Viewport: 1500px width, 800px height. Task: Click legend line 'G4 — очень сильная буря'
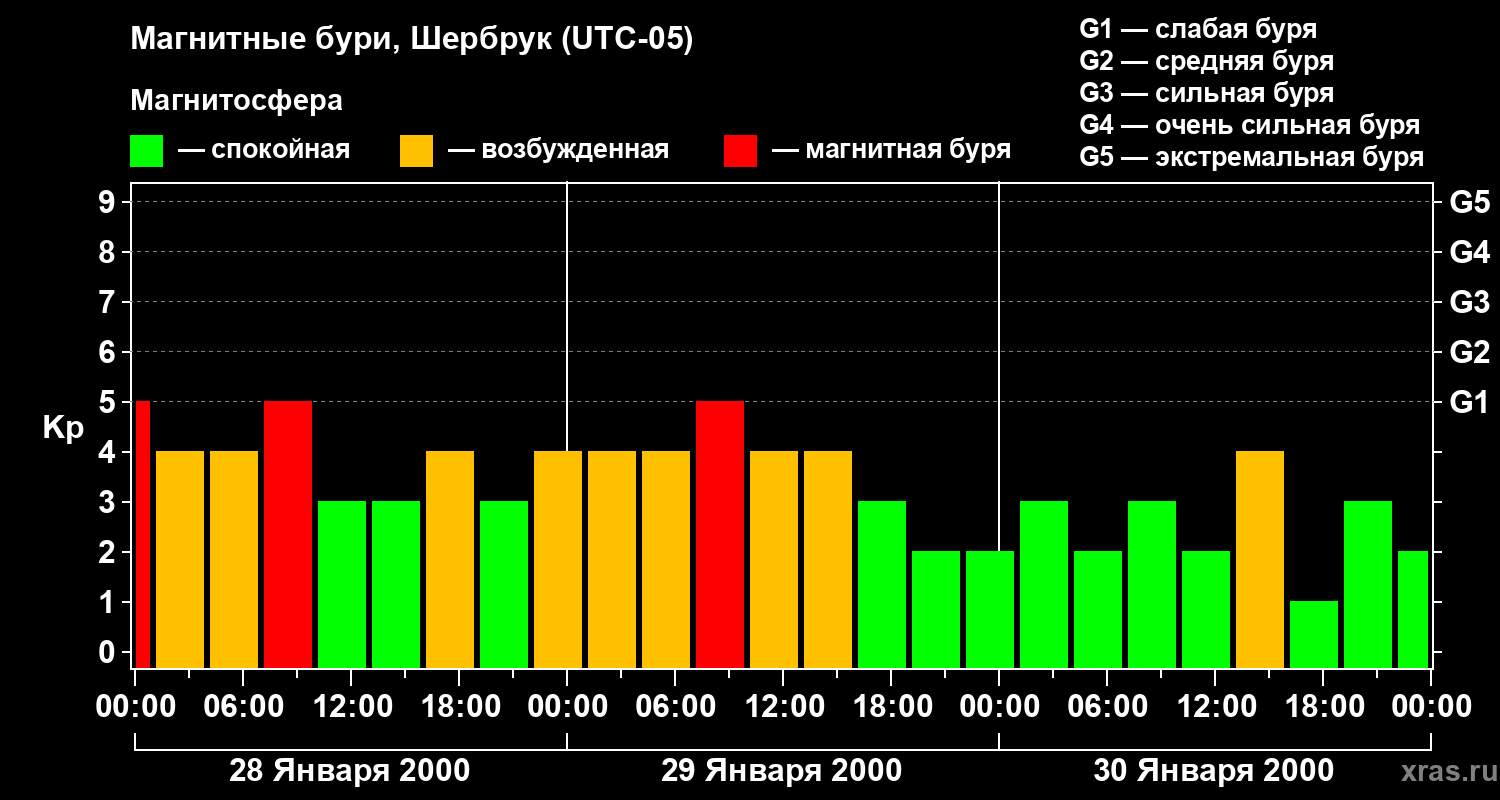tap(1250, 125)
